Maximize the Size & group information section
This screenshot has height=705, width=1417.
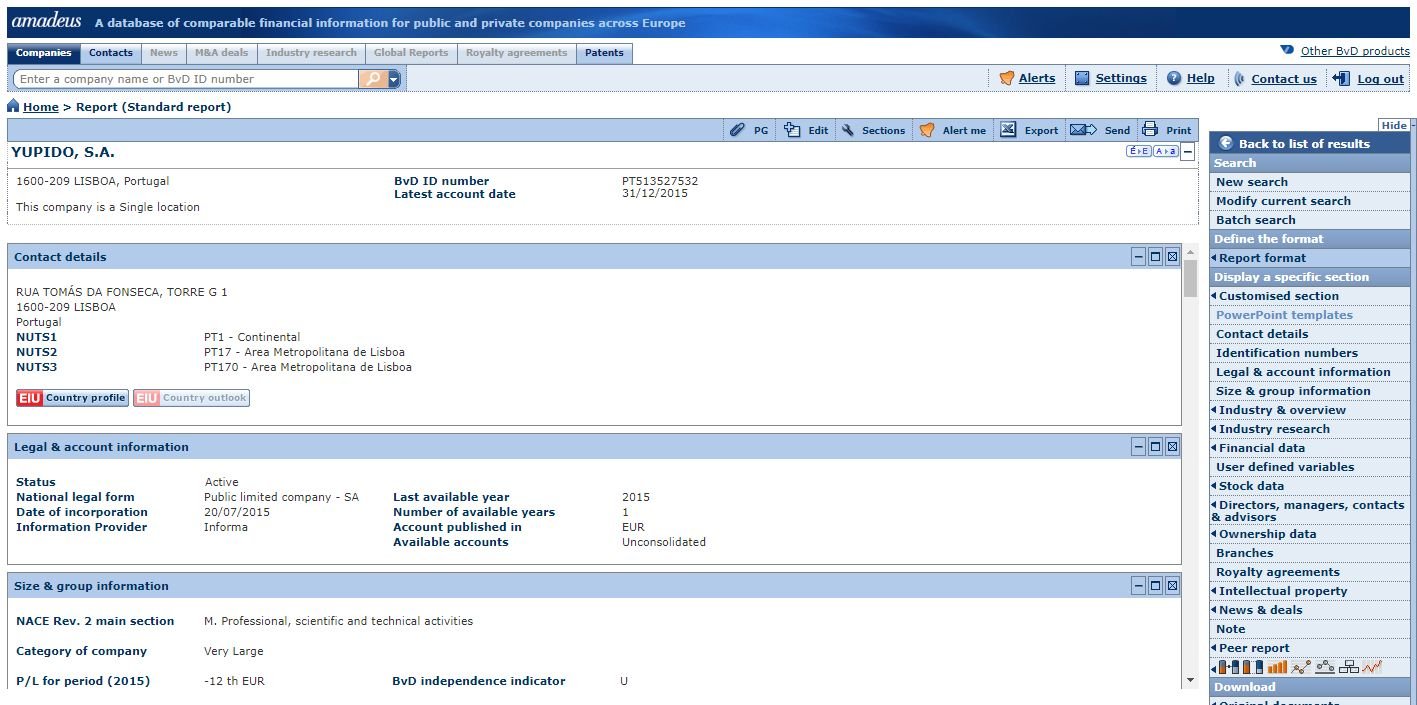1155,586
